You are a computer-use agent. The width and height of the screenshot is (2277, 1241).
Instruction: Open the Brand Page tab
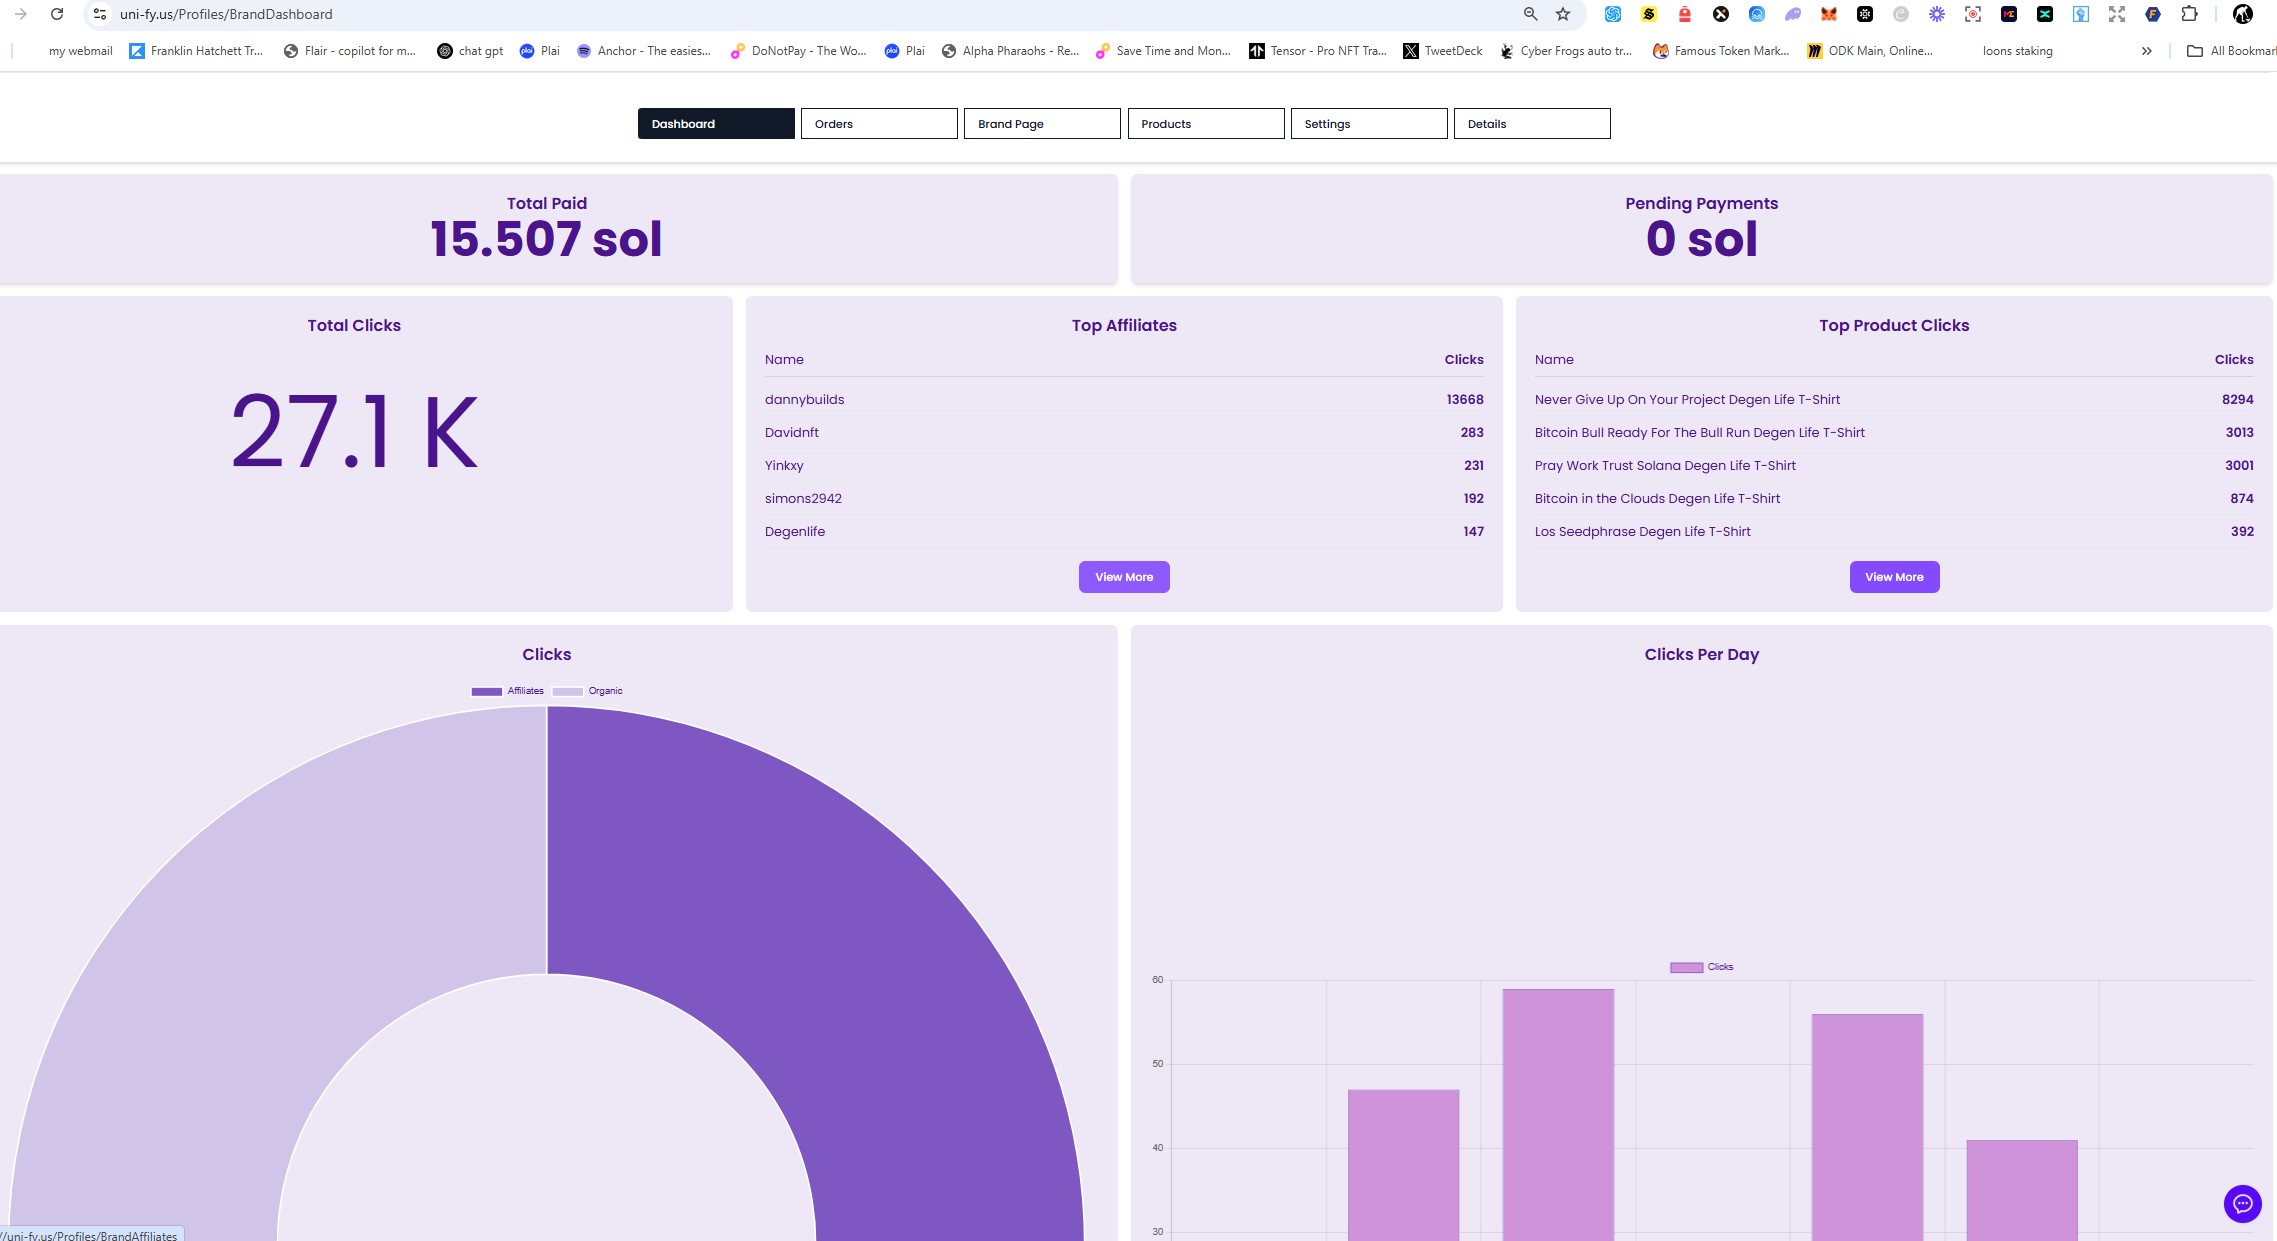[1042, 124]
